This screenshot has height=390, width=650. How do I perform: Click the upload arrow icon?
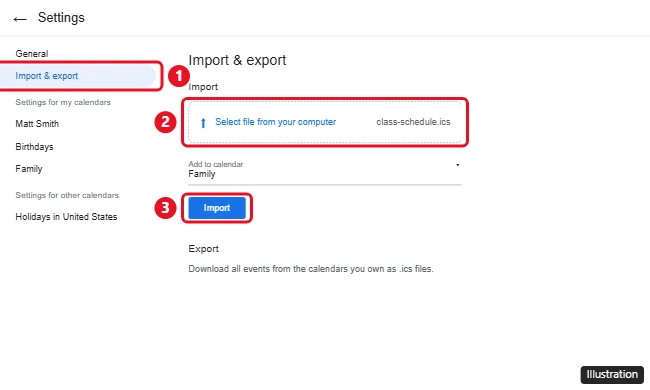[x=203, y=123]
